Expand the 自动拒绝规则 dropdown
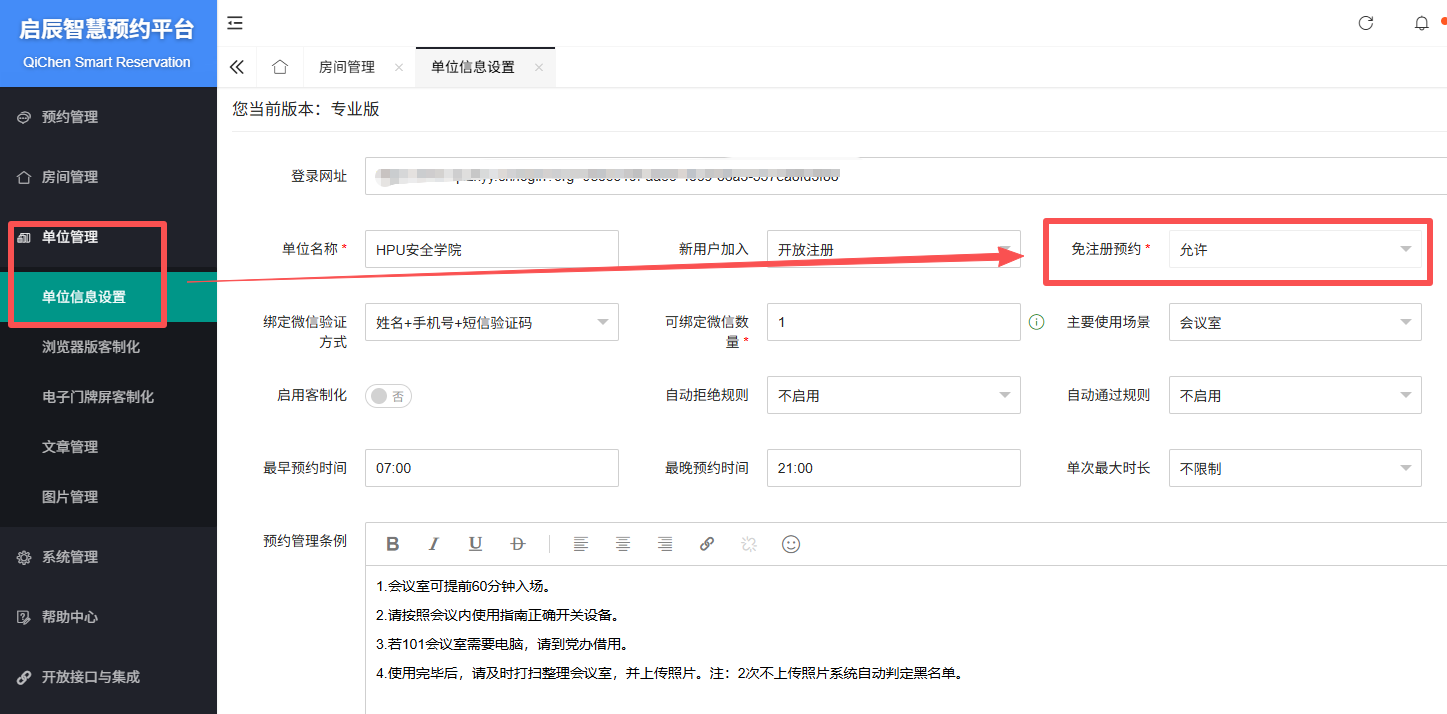Viewport: 1447px width, 714px height. [893, 395]
